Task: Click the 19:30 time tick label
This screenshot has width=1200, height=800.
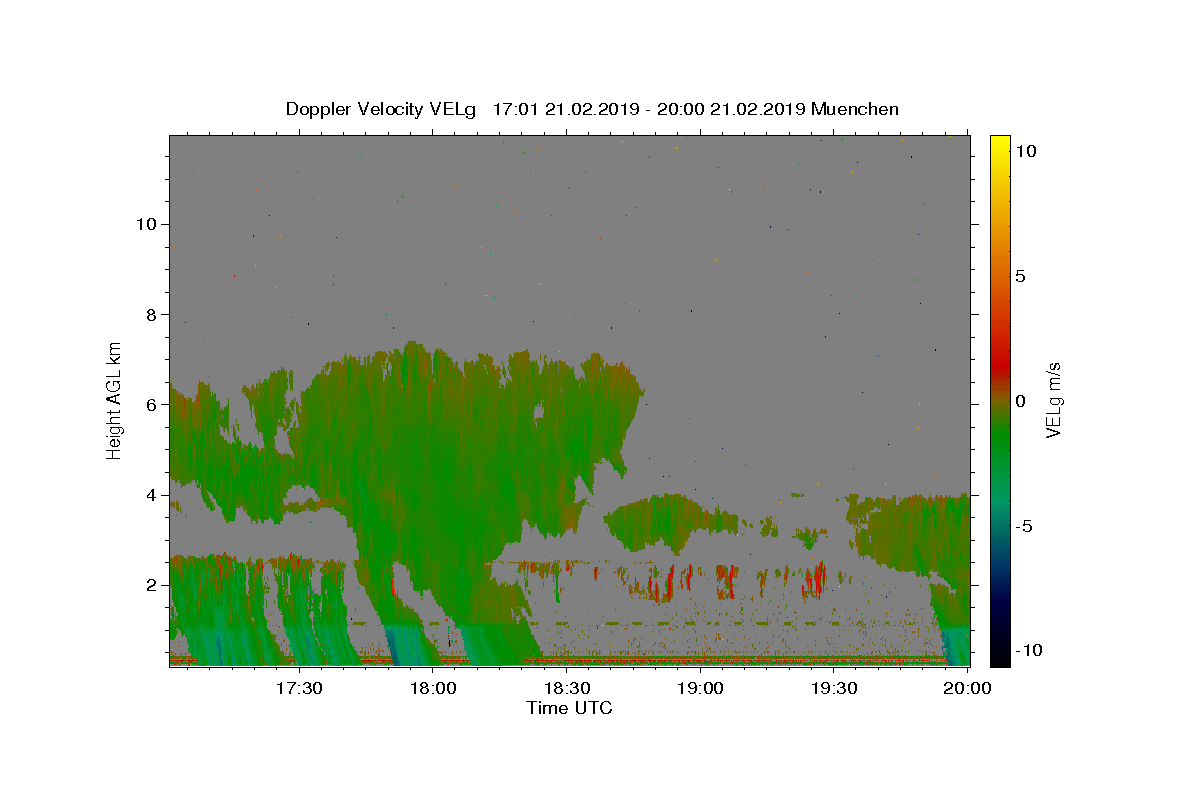Action: coord(834,689)
